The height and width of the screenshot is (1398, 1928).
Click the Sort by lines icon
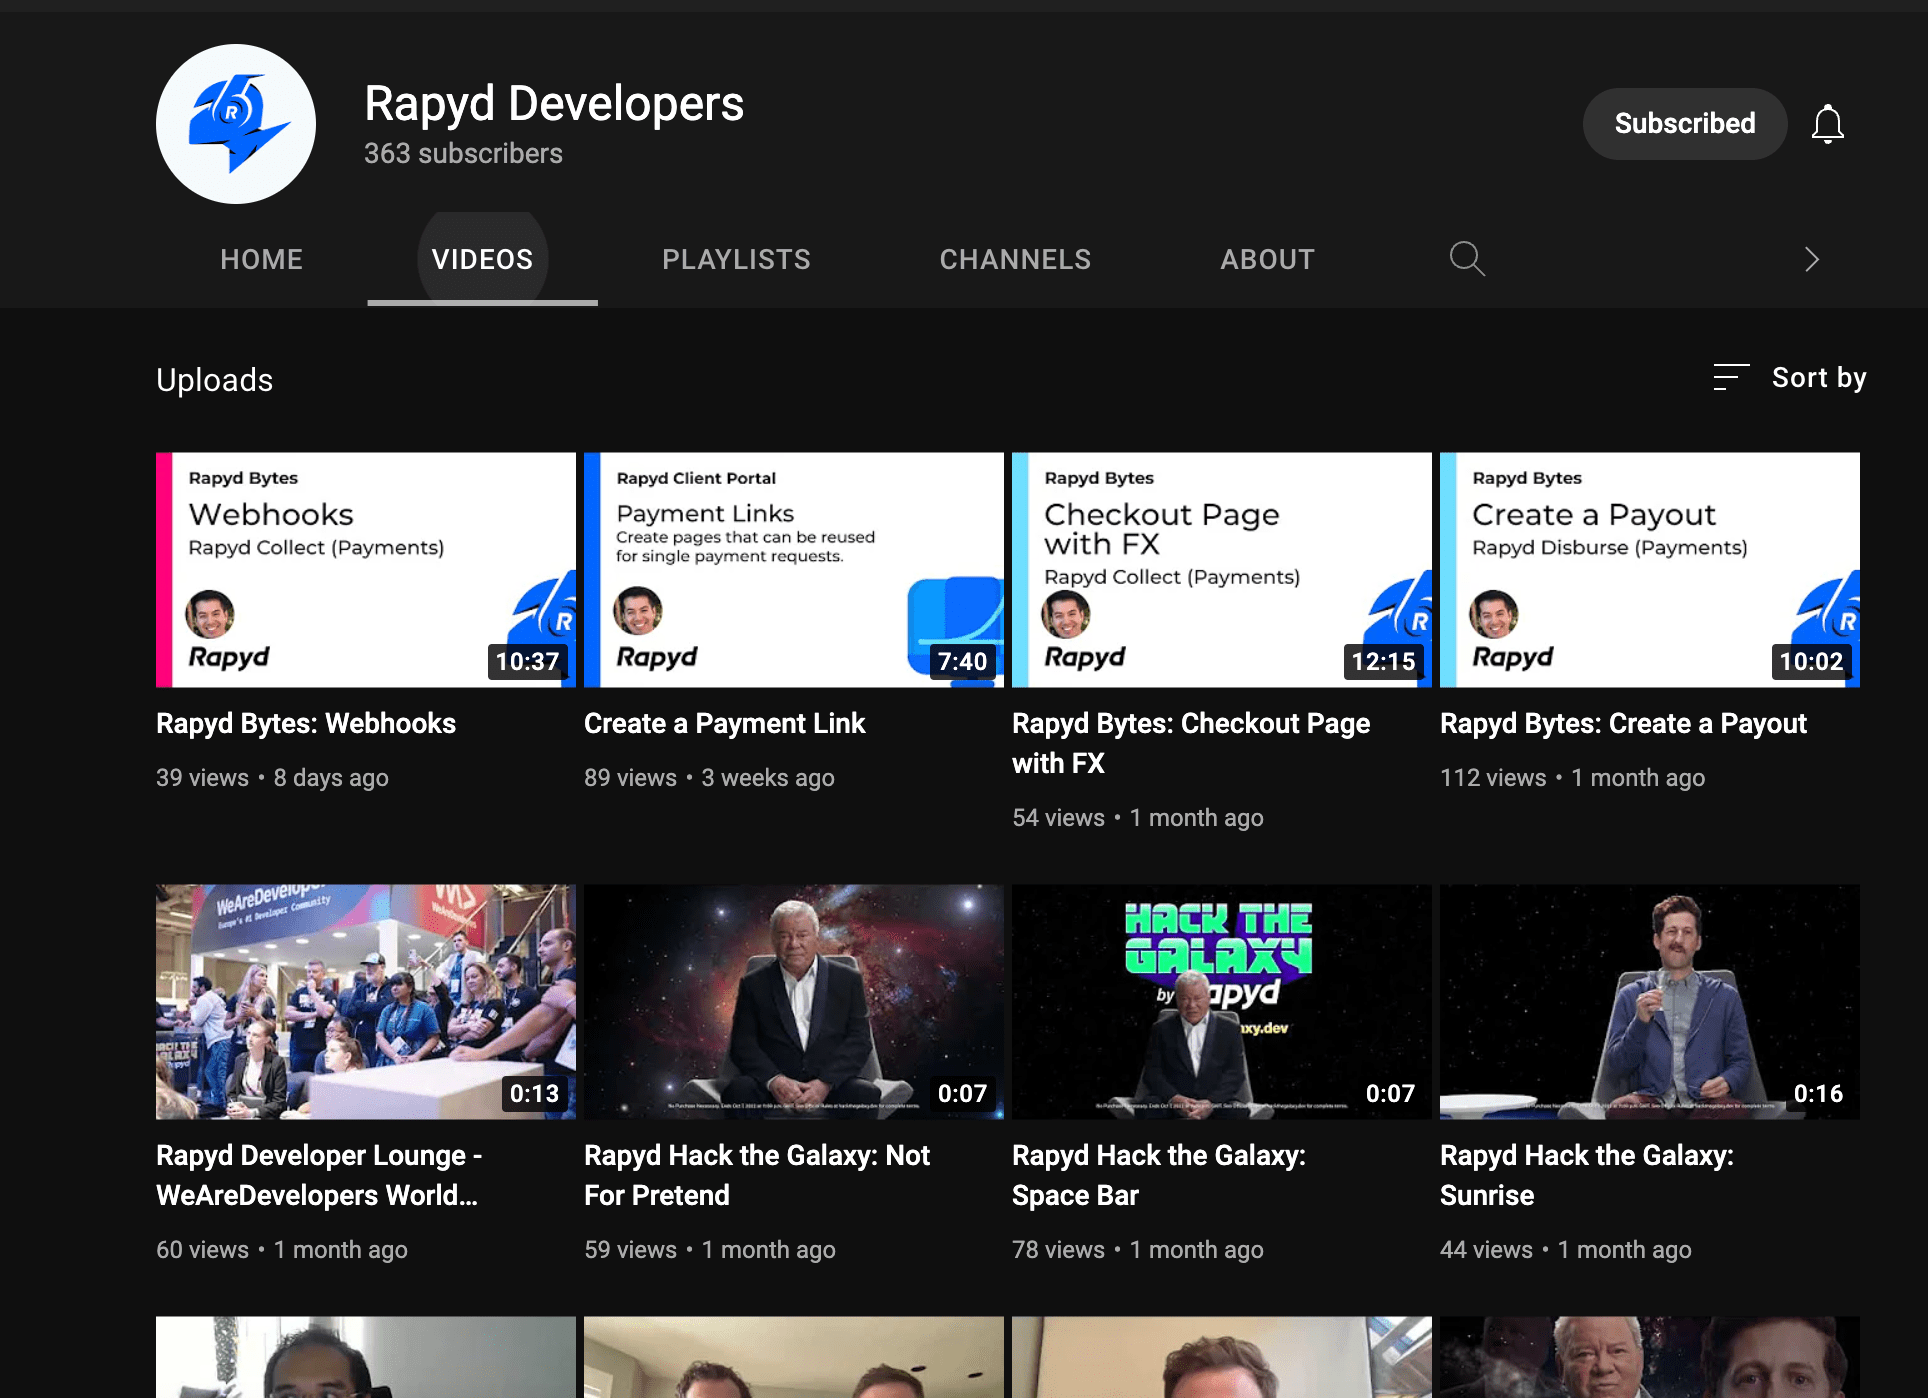(x=1730, y=377)
